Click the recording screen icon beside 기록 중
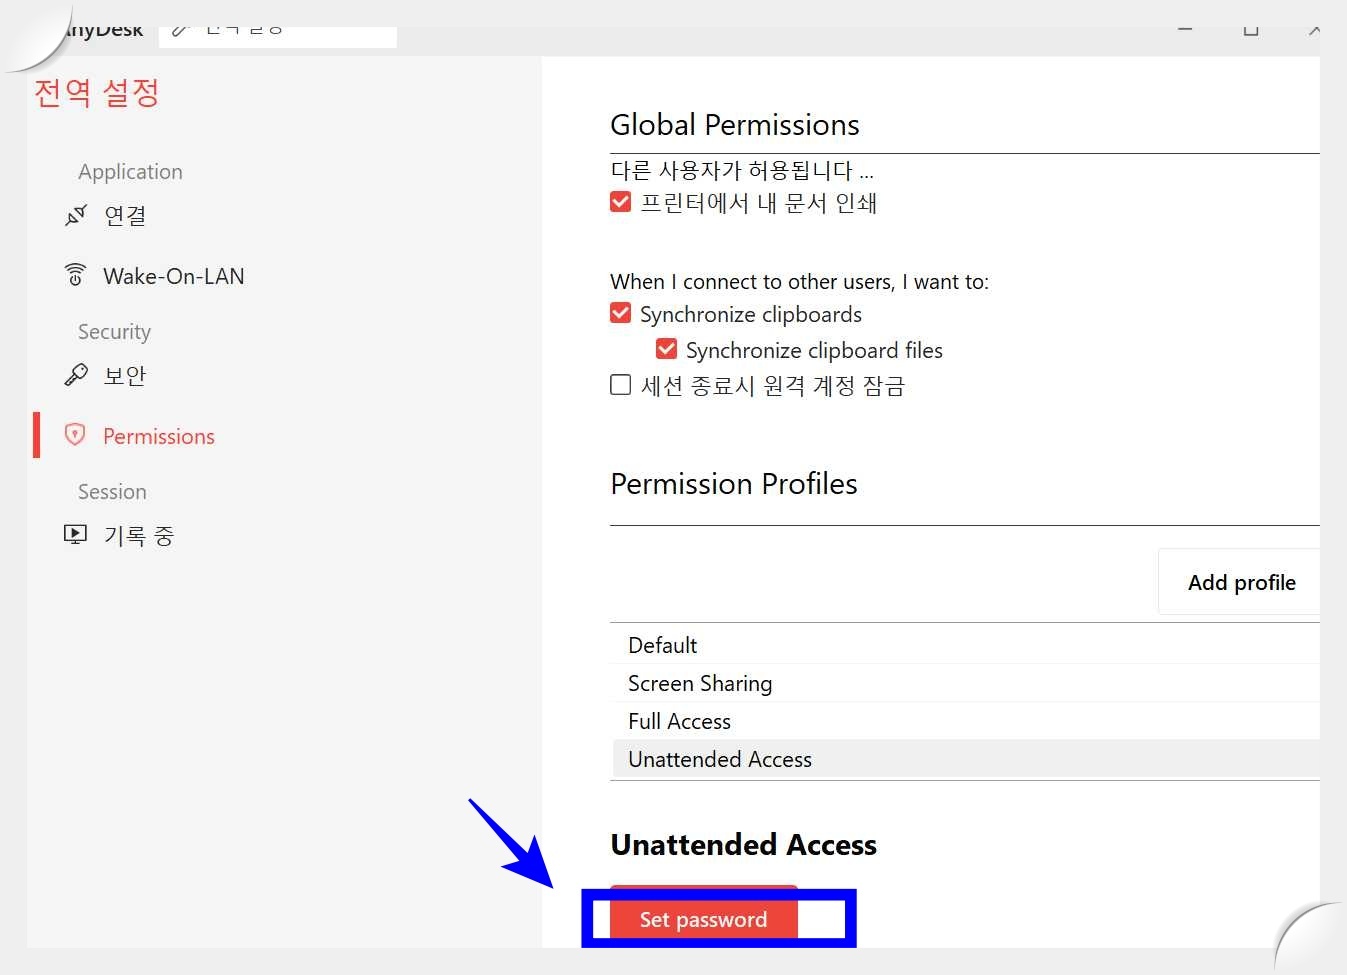Viewport: 1347px width, 975px height. [75, 534]
